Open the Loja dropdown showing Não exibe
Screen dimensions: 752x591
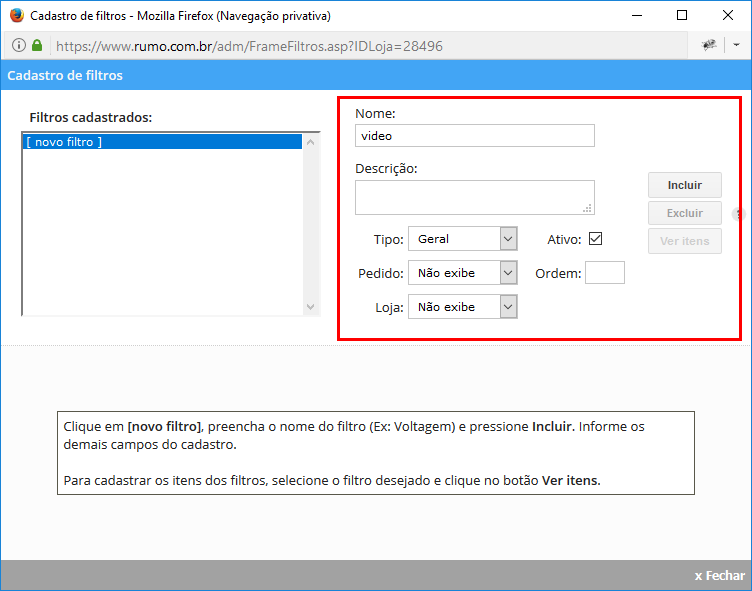coord(463,307)
